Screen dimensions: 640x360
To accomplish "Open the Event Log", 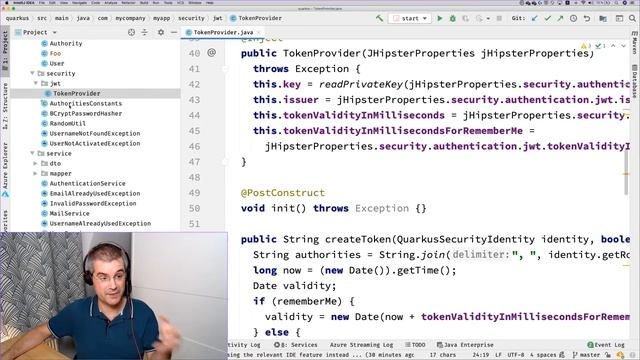I will pyautogui.click(x=606, y=345).
